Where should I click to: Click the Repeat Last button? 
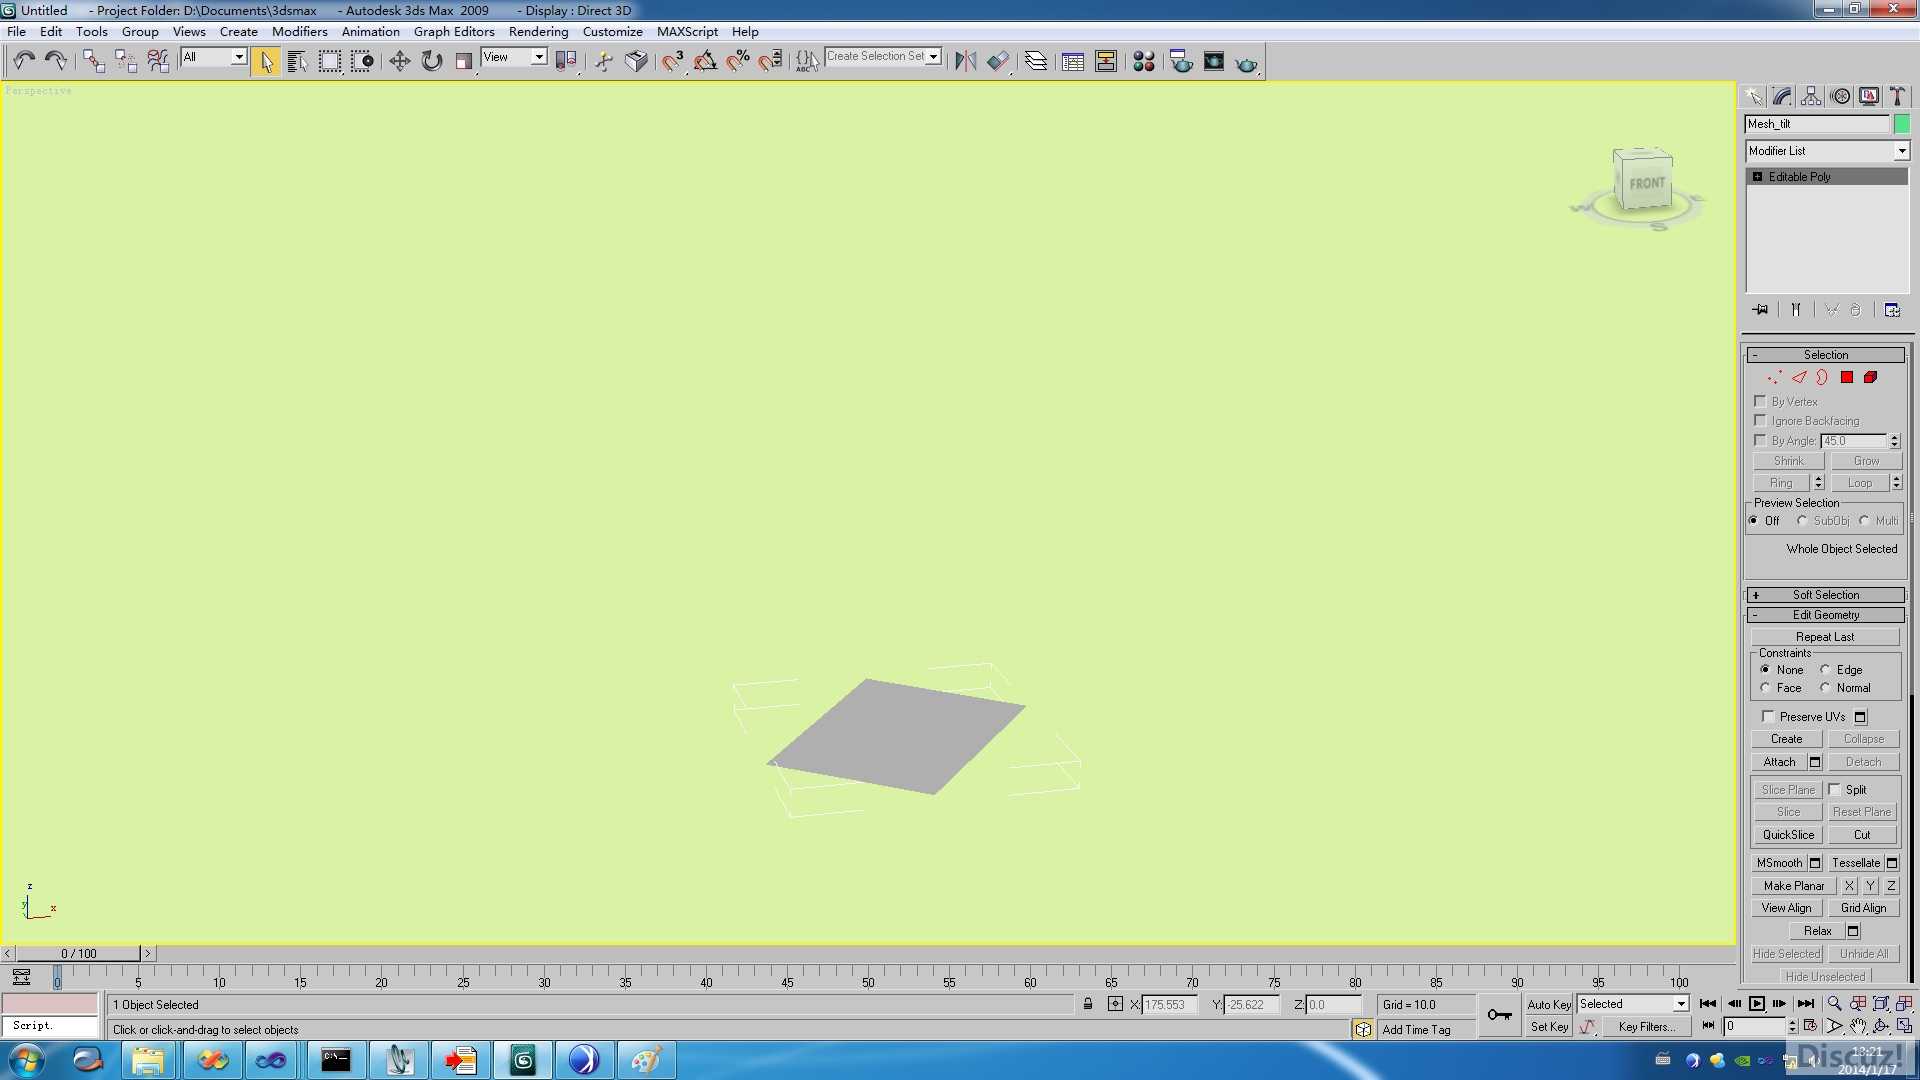[1825, 637]
